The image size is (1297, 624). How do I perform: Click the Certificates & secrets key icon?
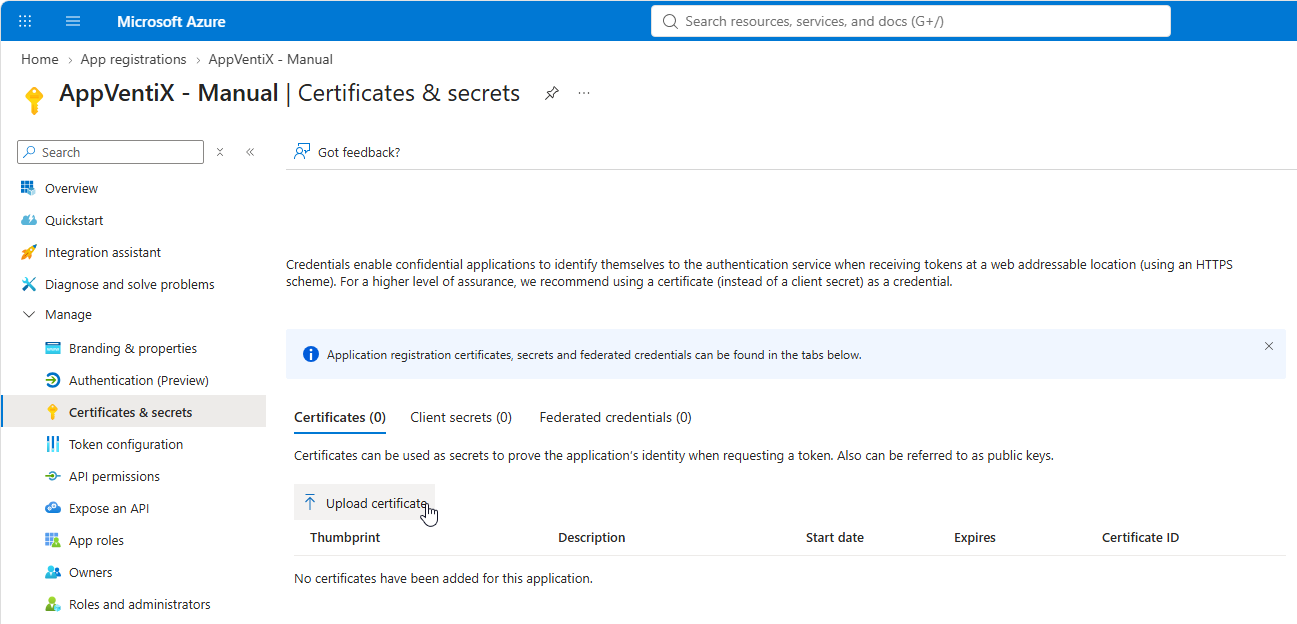pyautogui.click(x=53, y=412)
